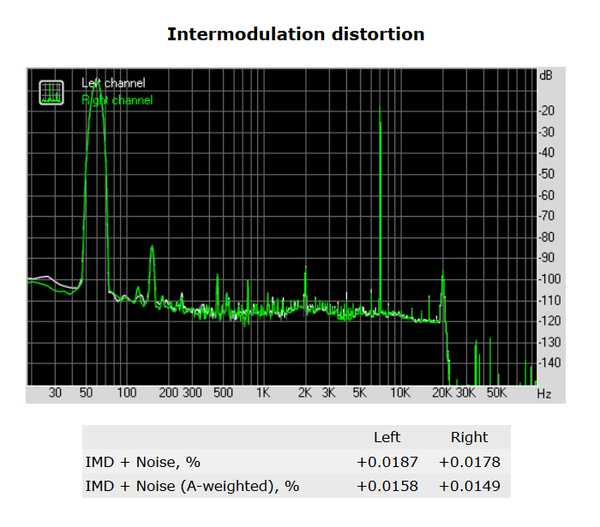Click the 100 Hz axis label

127,393
